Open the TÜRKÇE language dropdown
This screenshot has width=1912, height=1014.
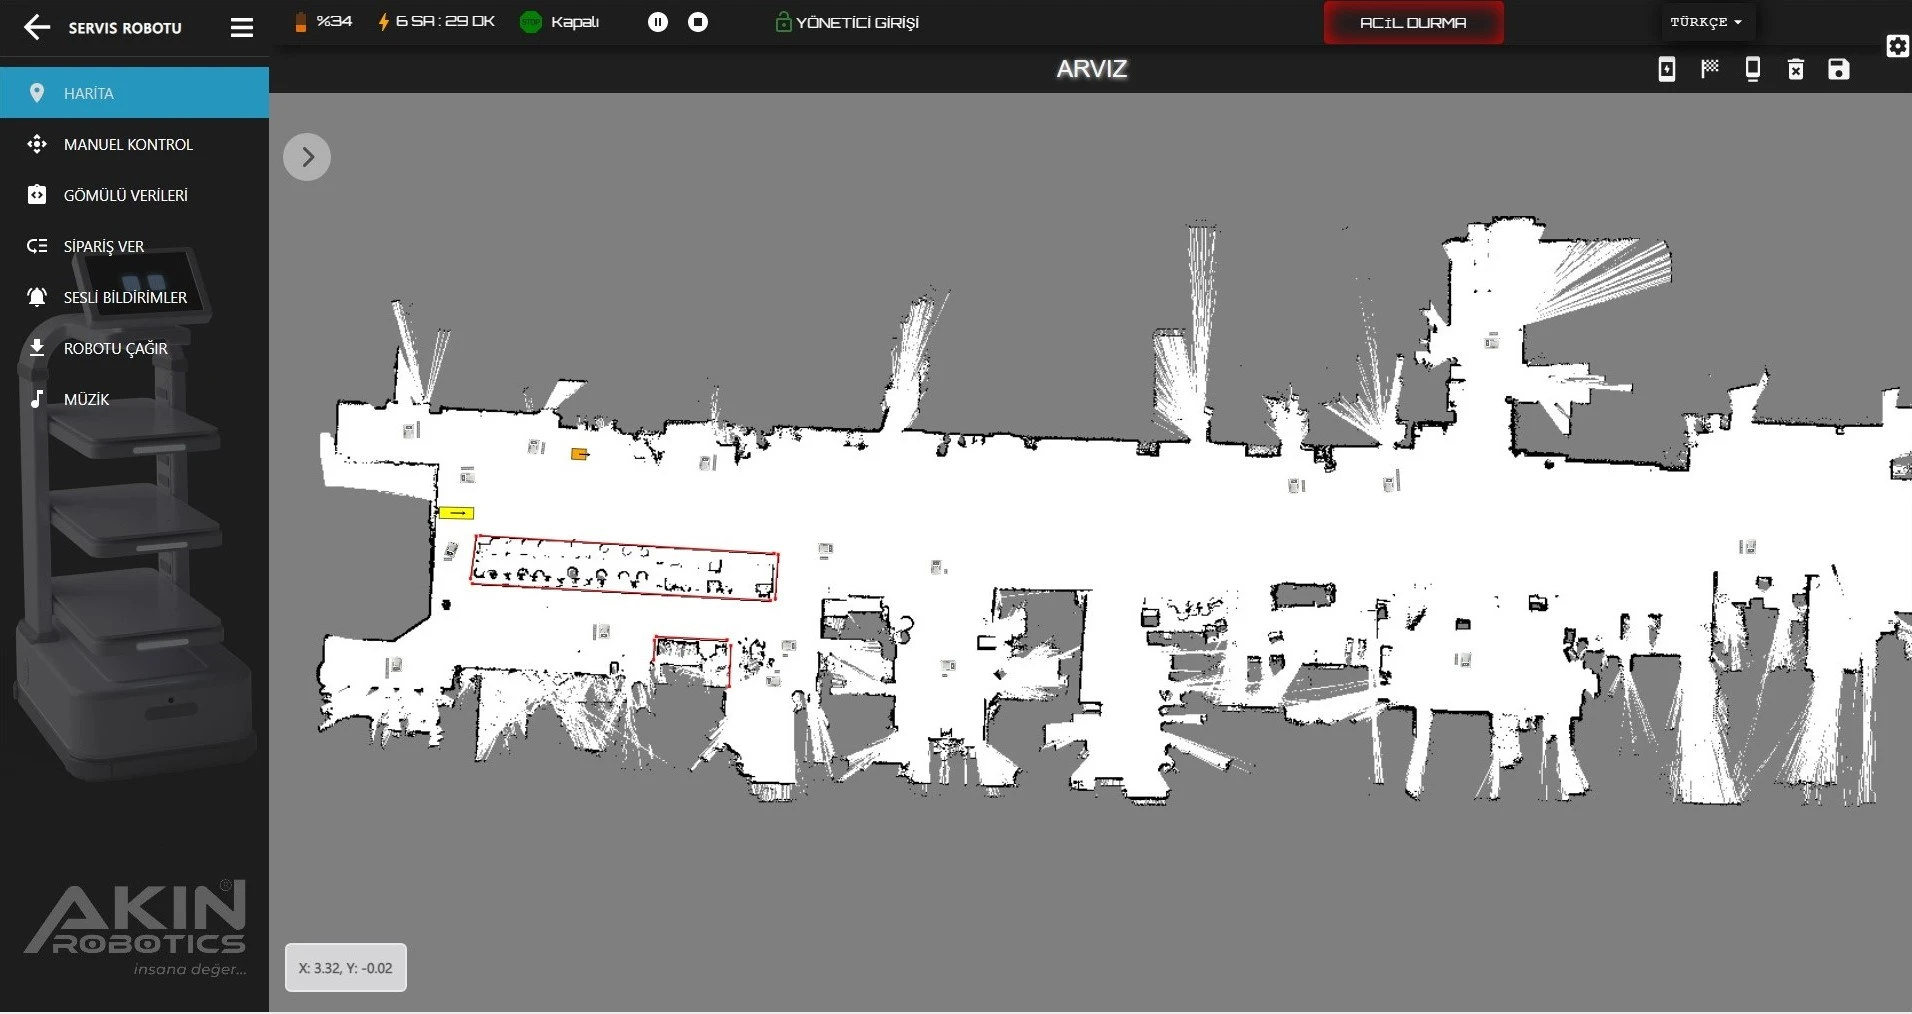[1705, 22]
